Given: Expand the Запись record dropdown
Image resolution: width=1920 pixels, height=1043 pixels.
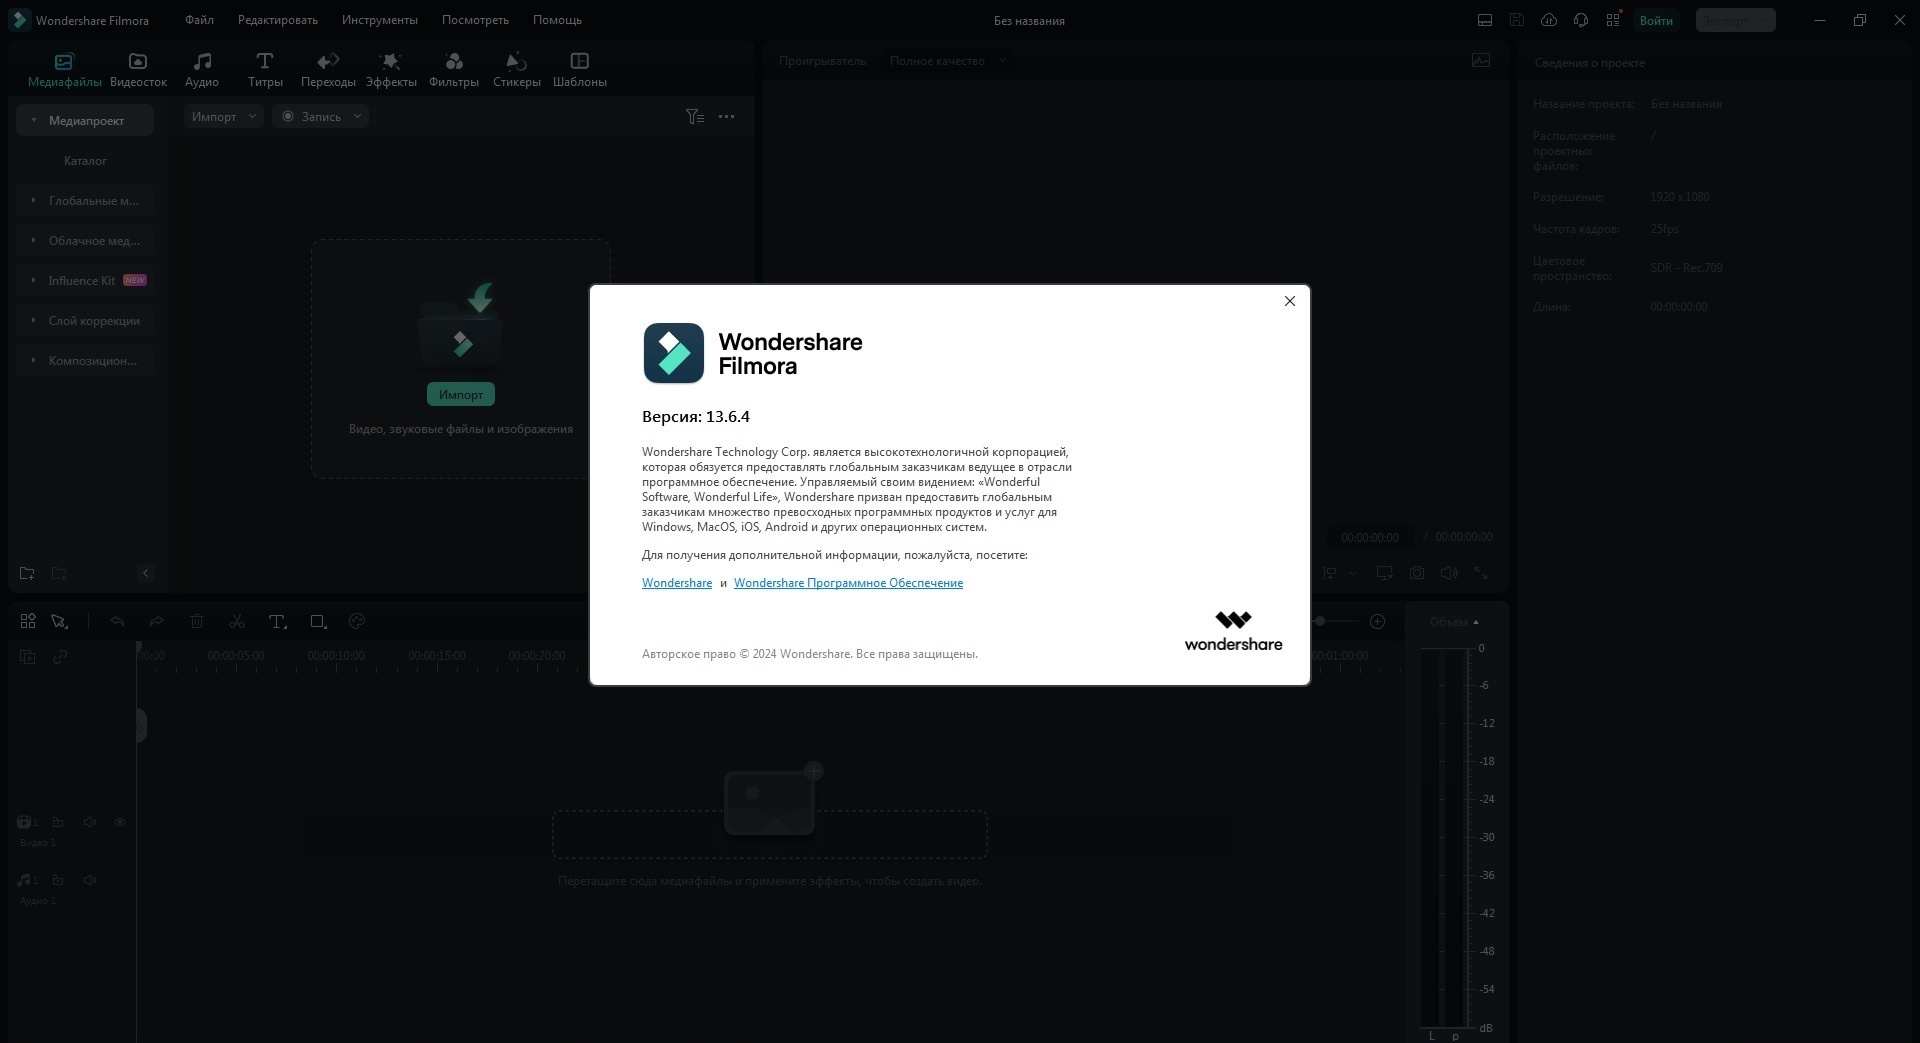Looking at the screenshot, I should click(x=321, y=117).
